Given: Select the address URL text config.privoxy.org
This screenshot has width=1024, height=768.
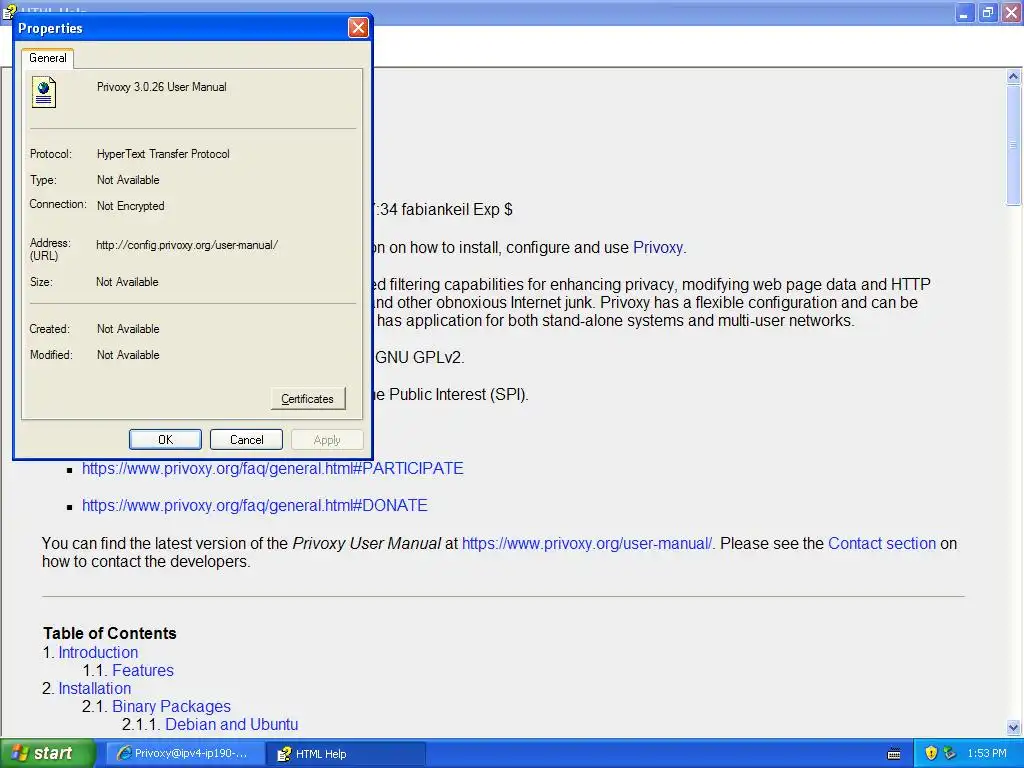Looking at the screenshot, I should point(187,245).
